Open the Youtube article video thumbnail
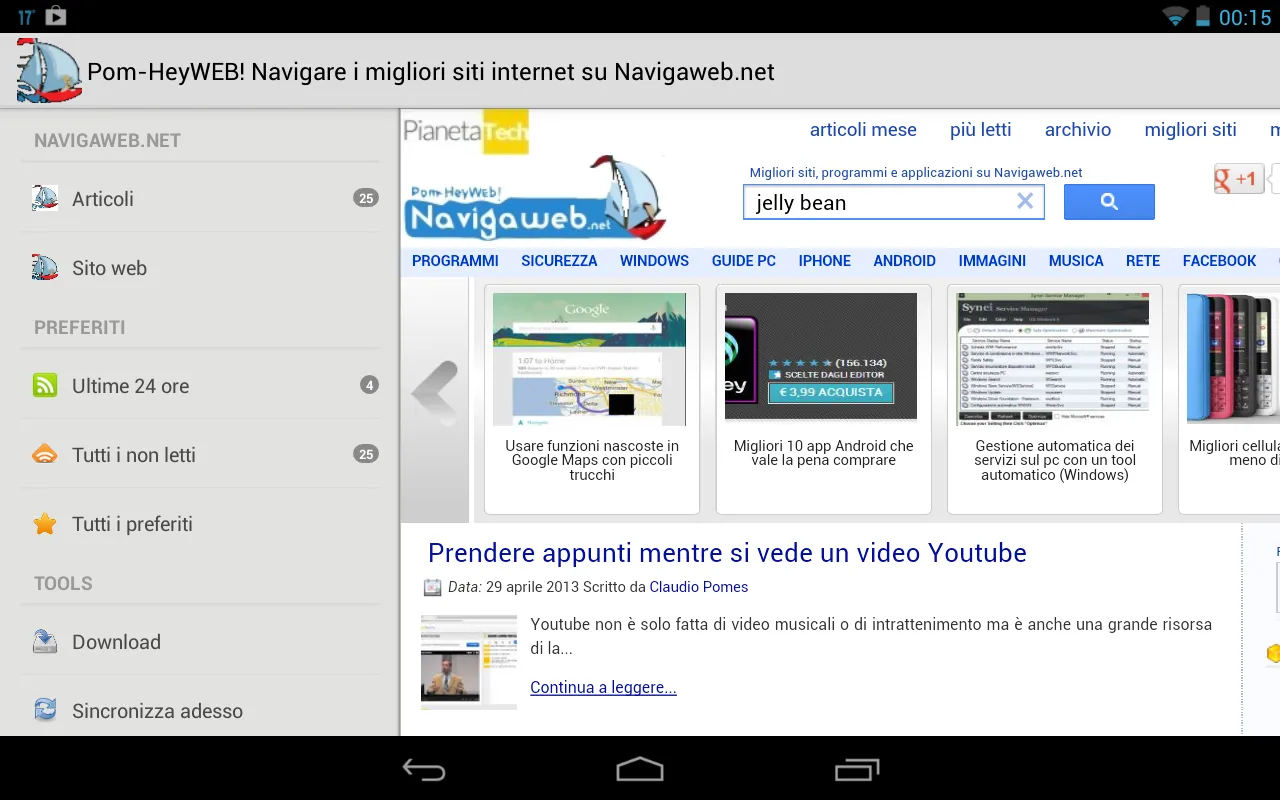This screenshot has width=1280, height=800. (x=469, y=662)
